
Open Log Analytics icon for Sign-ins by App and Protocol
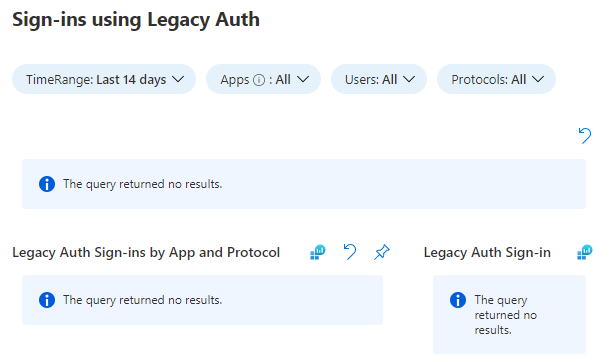317,252
